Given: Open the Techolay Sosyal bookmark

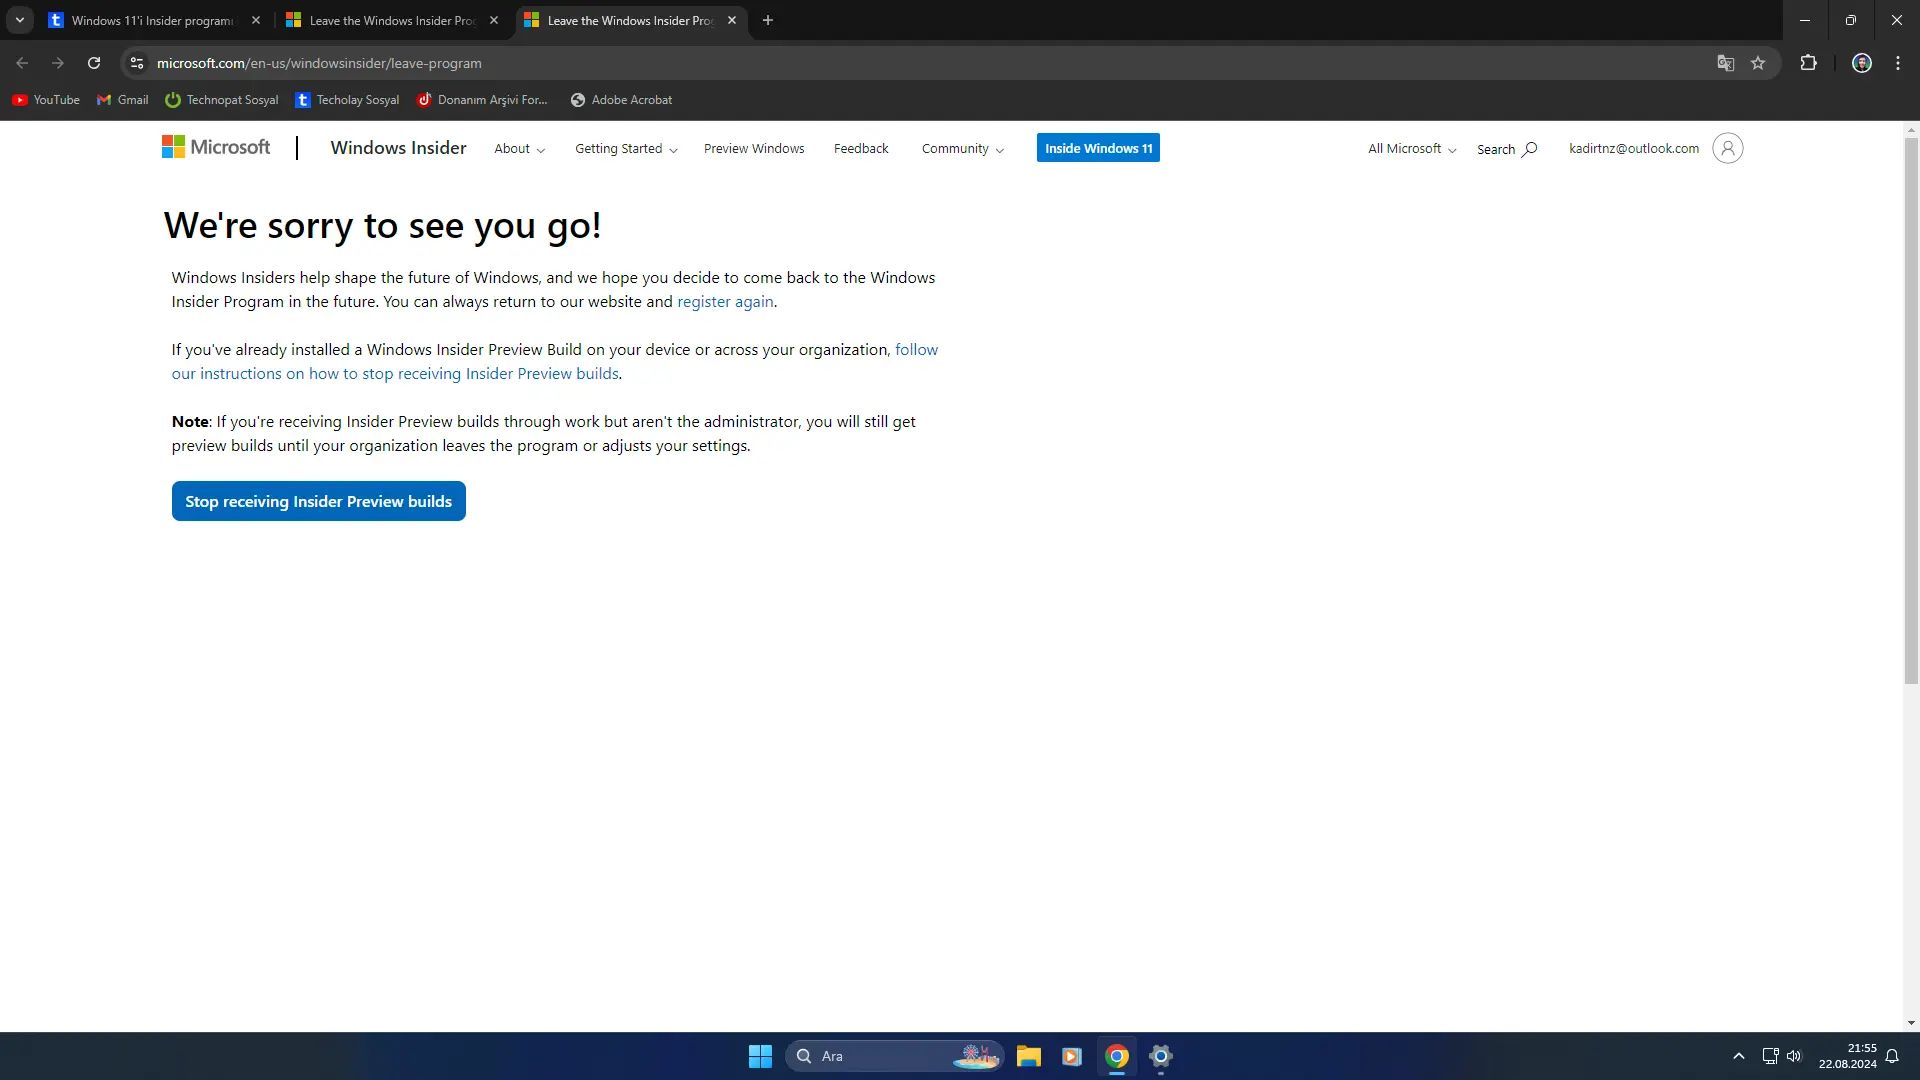Looking at the screenshot, I should coord(347,100).
